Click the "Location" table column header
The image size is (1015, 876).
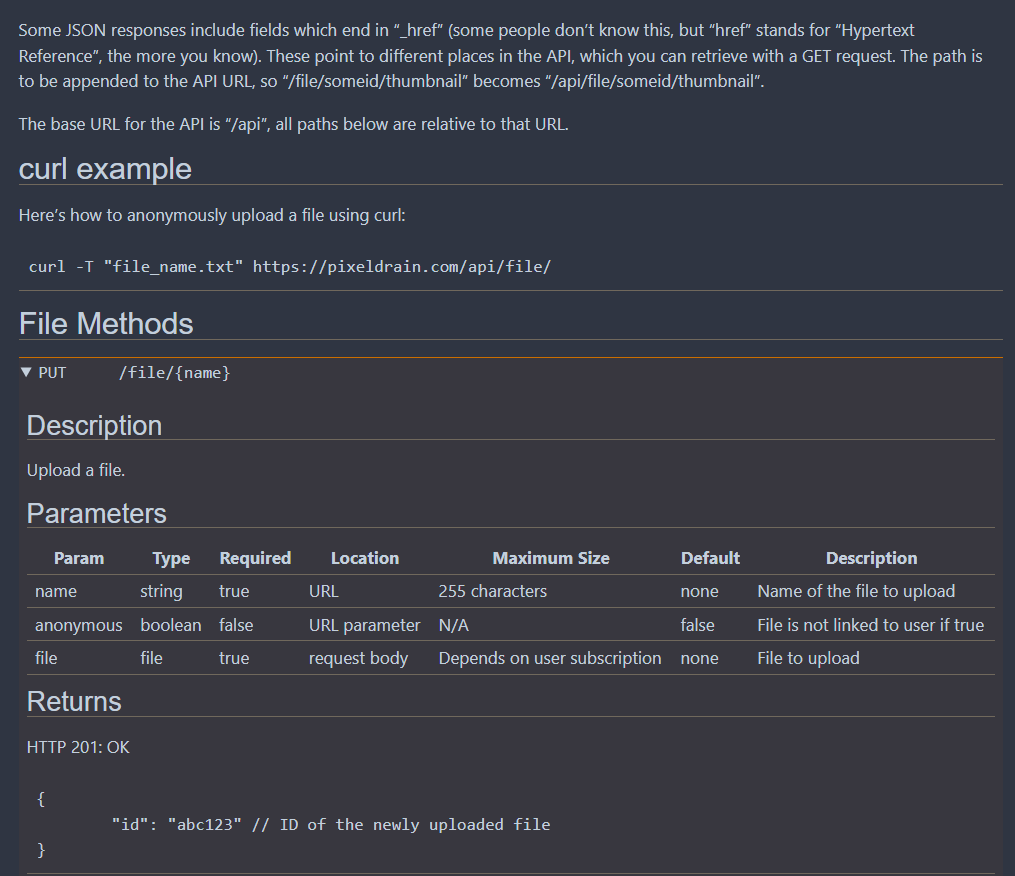click(x=365, y=558)
